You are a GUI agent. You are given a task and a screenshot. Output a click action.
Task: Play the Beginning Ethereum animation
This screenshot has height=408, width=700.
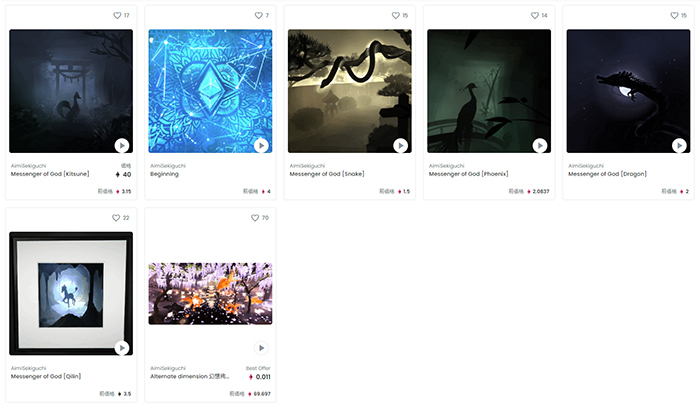[261, 146]
